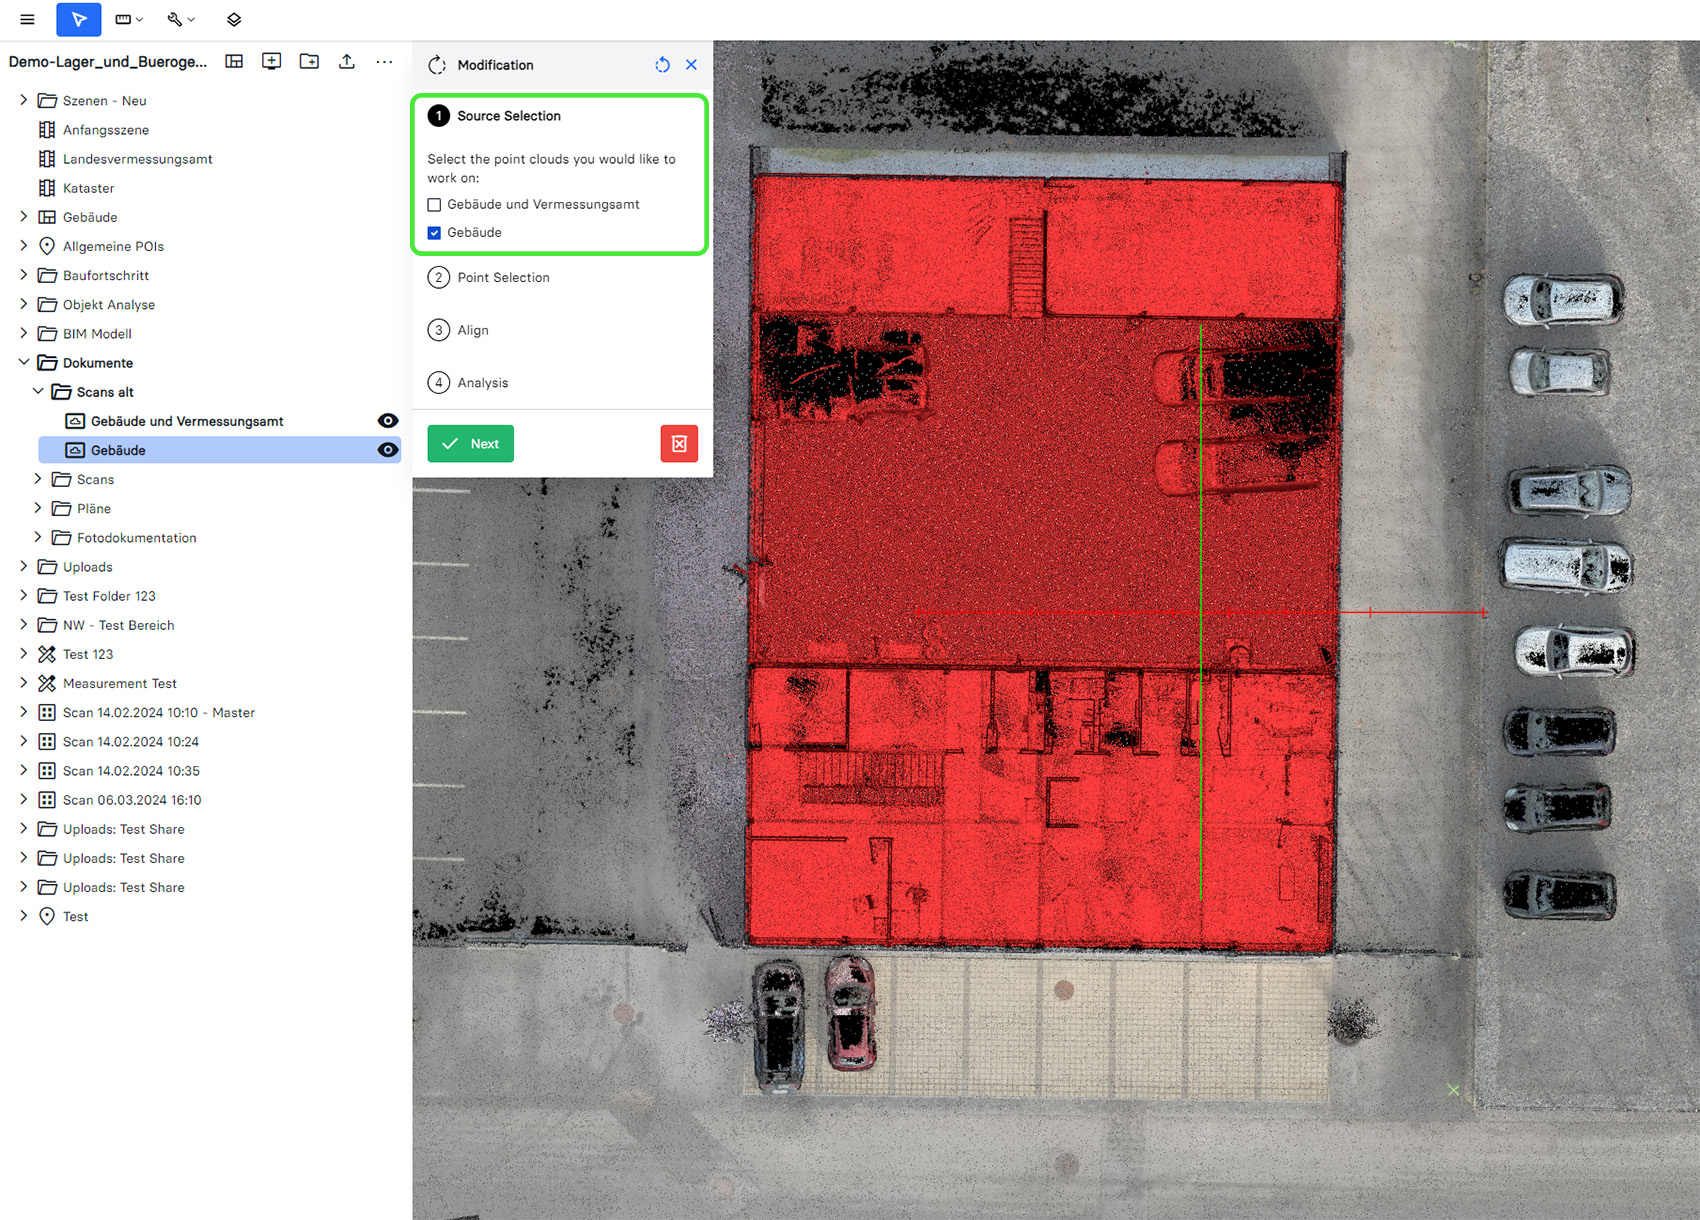The height and width of the screenshot is (1220, 1700).
Task: Click the reset icon in Modification panel
Action: click(x=662, y=65)
